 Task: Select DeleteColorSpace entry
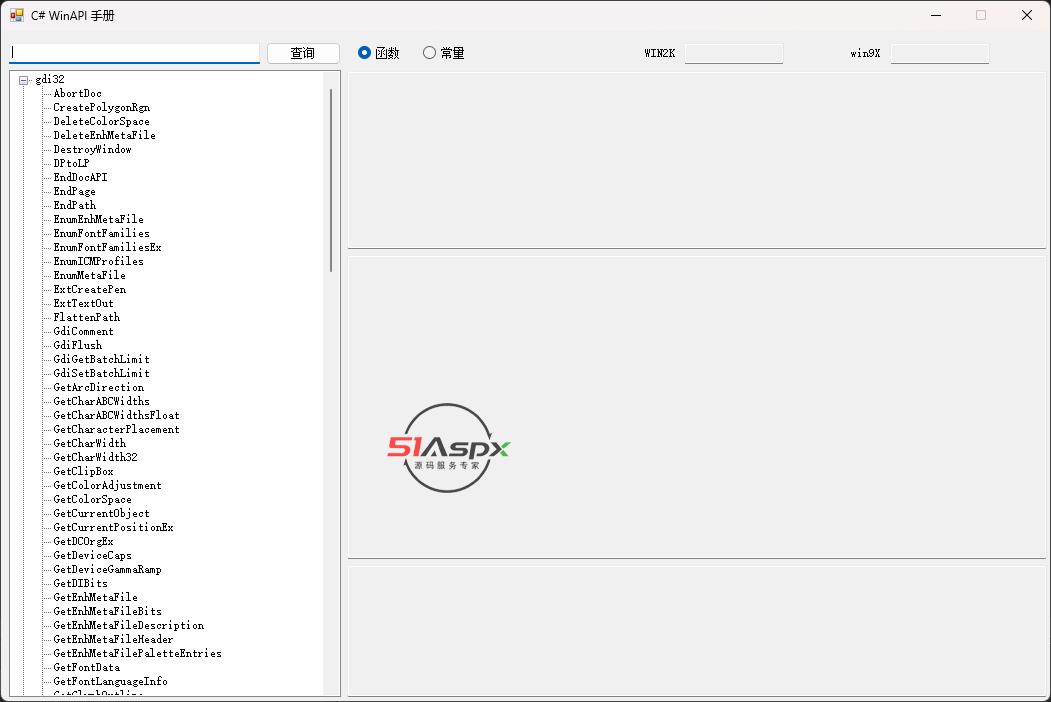tap(101, 121)
